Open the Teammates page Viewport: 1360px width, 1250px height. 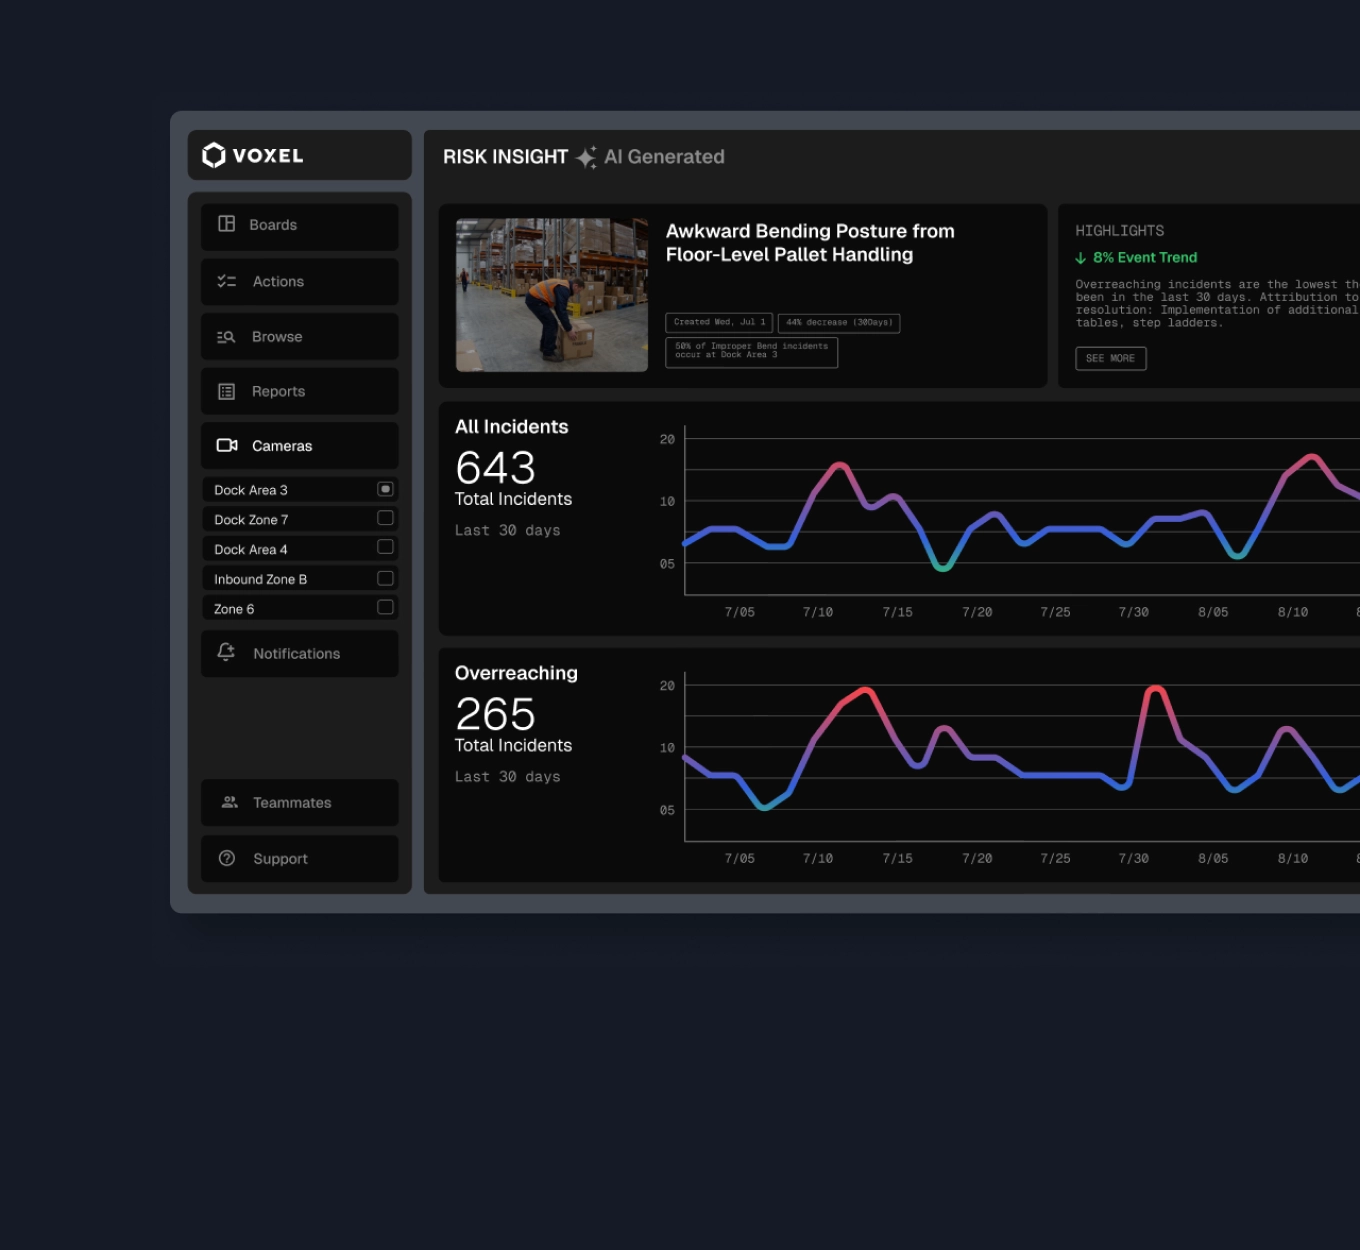[x=300, y=803]
